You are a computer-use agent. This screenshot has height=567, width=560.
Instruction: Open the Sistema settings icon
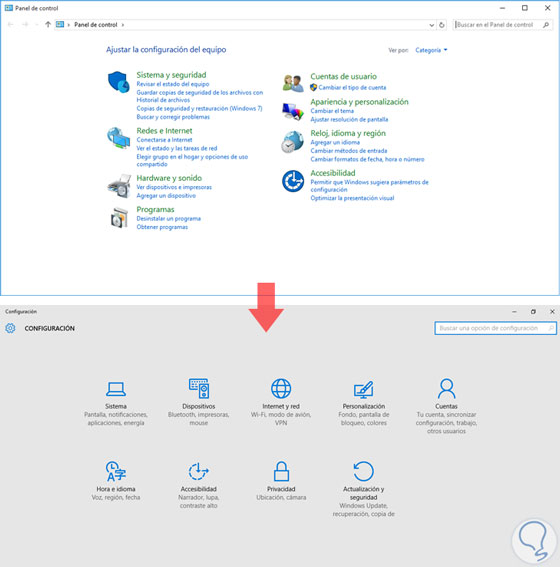116,389
